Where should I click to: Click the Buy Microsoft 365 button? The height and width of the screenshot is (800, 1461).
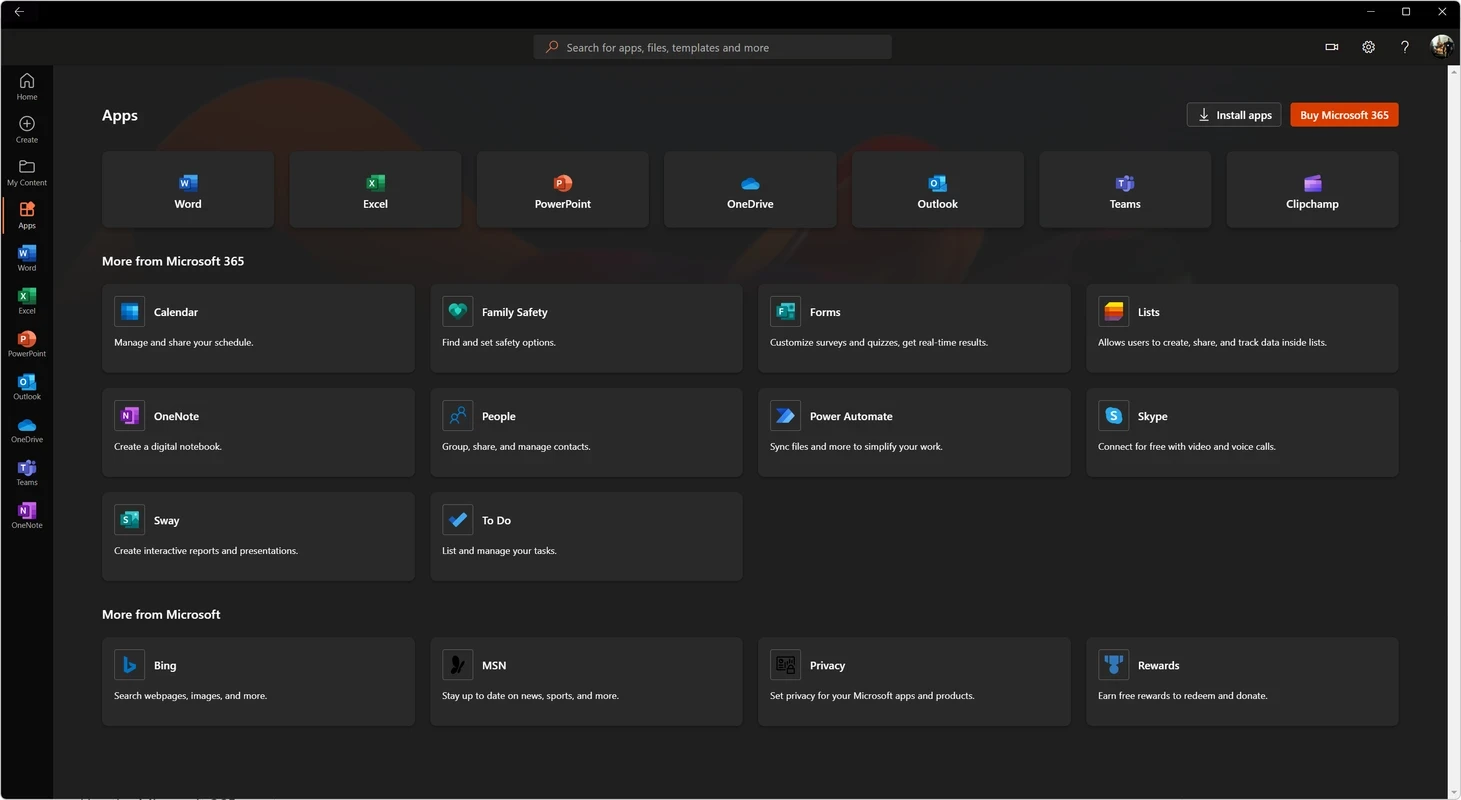[1344, 115]
